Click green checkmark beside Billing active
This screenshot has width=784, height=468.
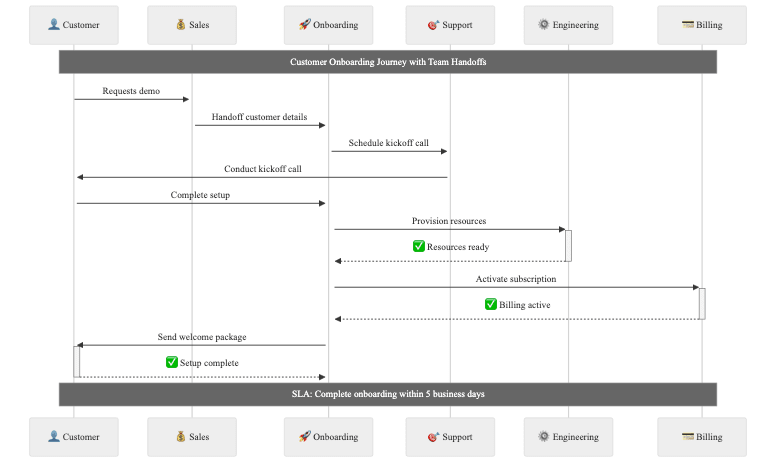pyautogui.click(x=491, y=304)
